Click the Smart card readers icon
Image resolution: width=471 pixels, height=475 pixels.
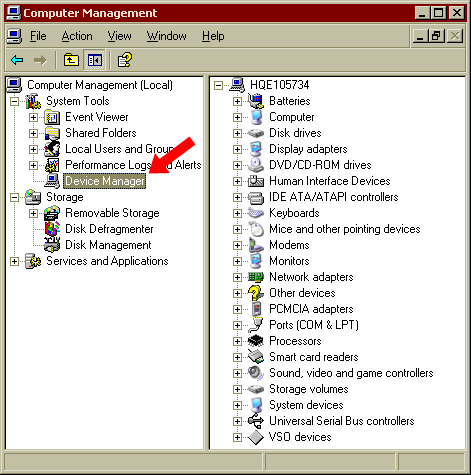[256, 357]
